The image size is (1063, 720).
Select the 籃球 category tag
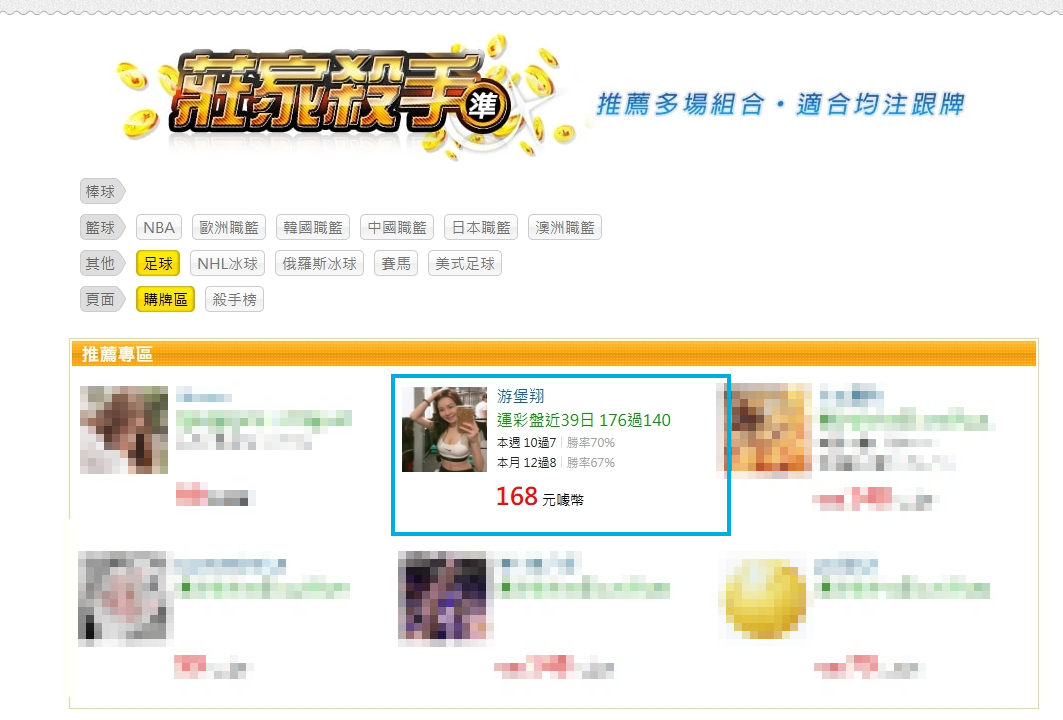pos(102,228)
